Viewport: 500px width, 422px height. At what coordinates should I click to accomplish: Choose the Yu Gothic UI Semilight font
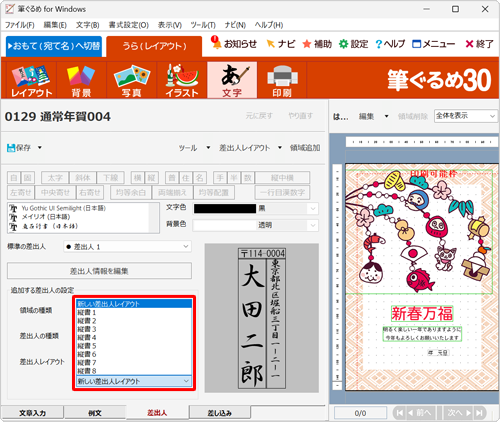pos(63,208)
